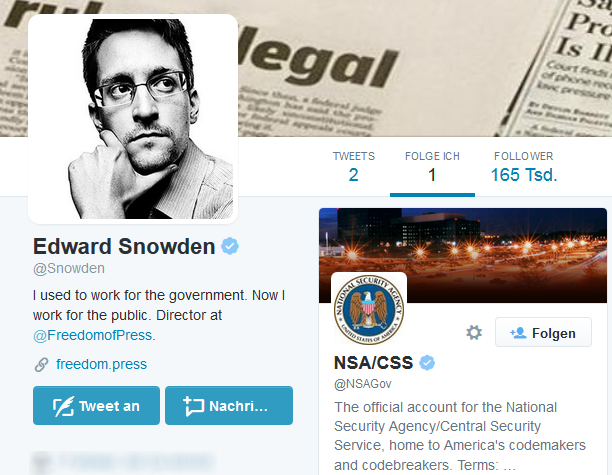
Task: Open the gear options on NSA card
Action: tap(474, 333)
